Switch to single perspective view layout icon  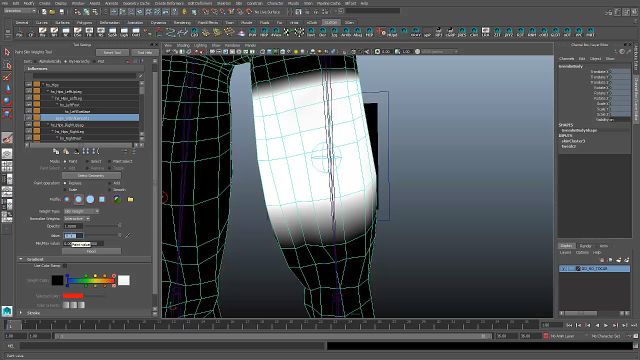(x=7, y=154)
